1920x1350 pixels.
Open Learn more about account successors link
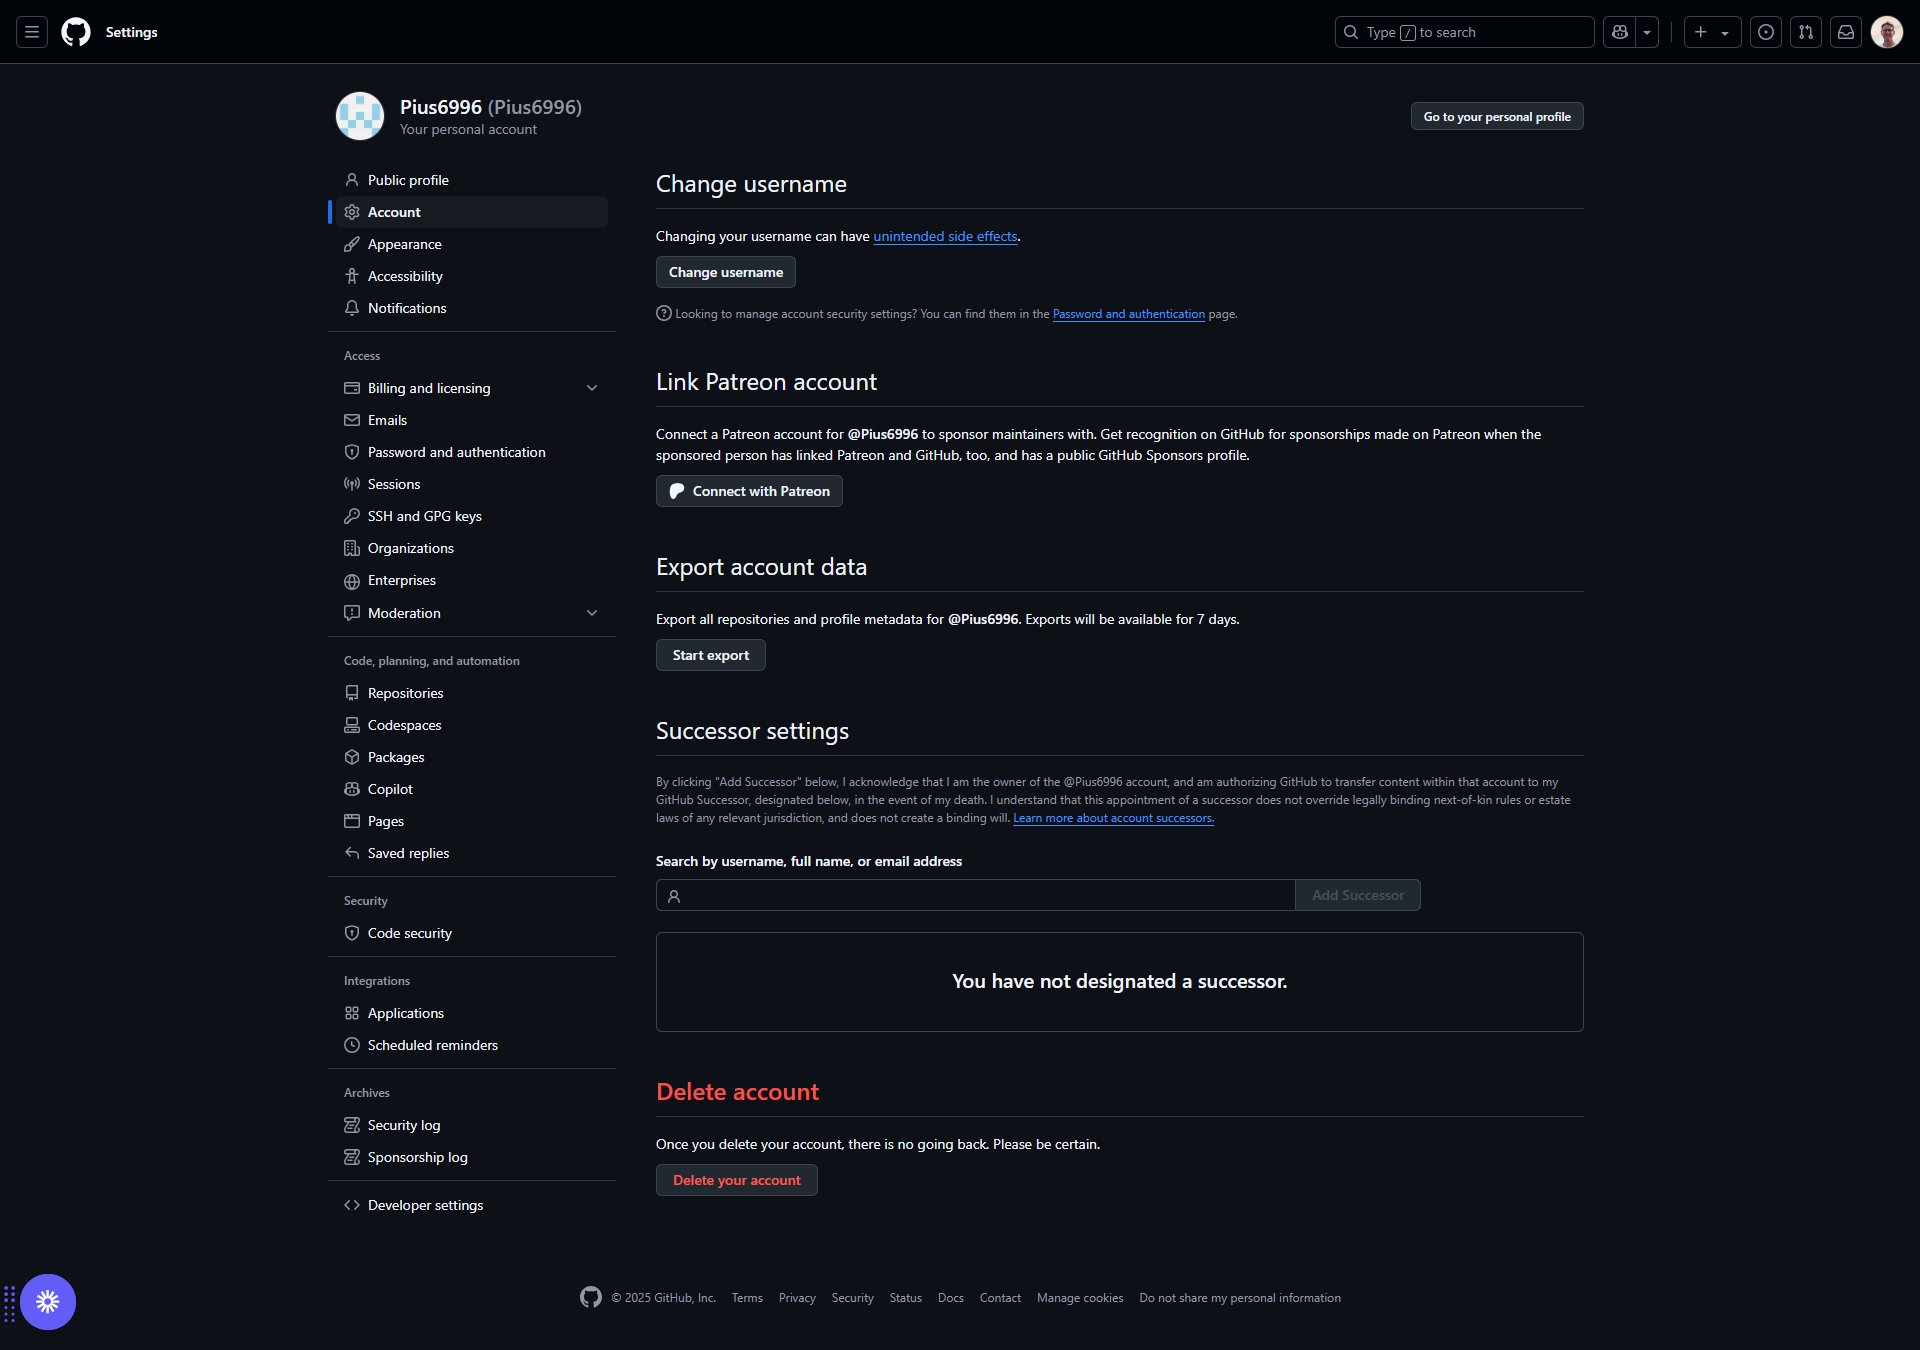click(x=1113, y=818)
